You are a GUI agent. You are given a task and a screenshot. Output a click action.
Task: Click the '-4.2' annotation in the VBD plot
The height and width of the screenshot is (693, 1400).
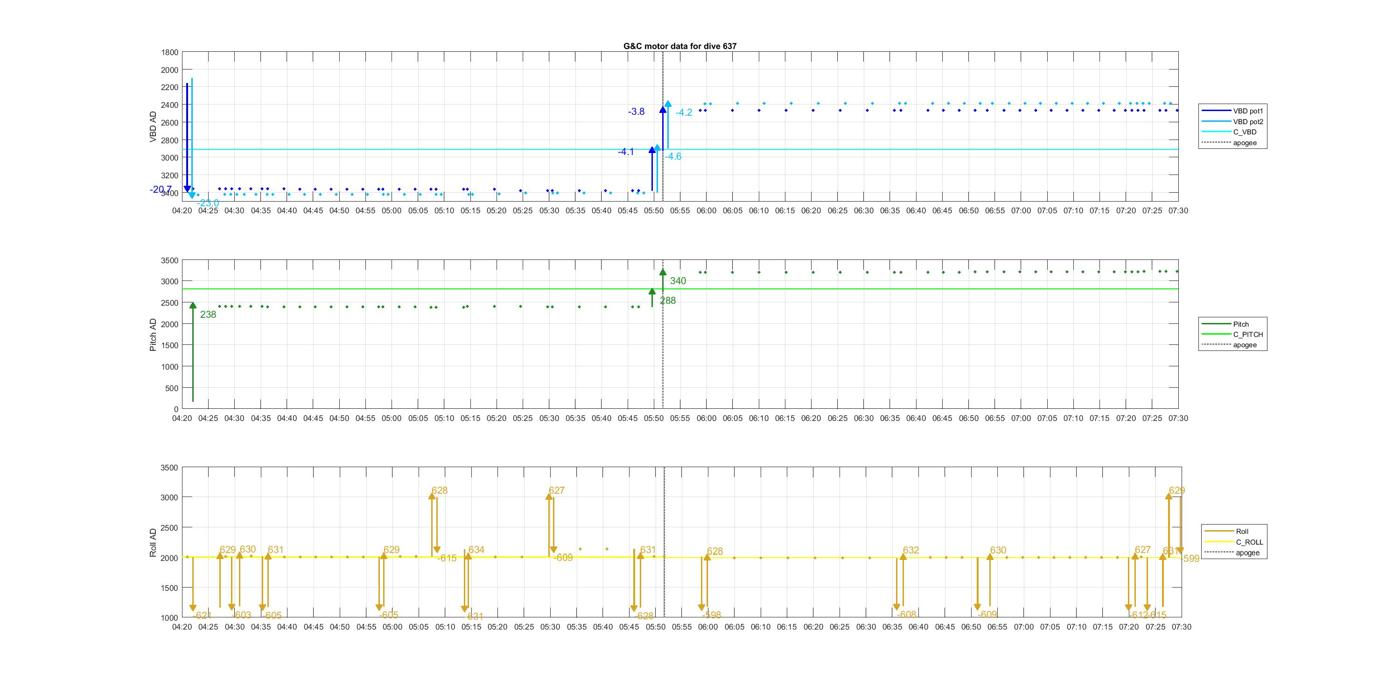(684, 113)
